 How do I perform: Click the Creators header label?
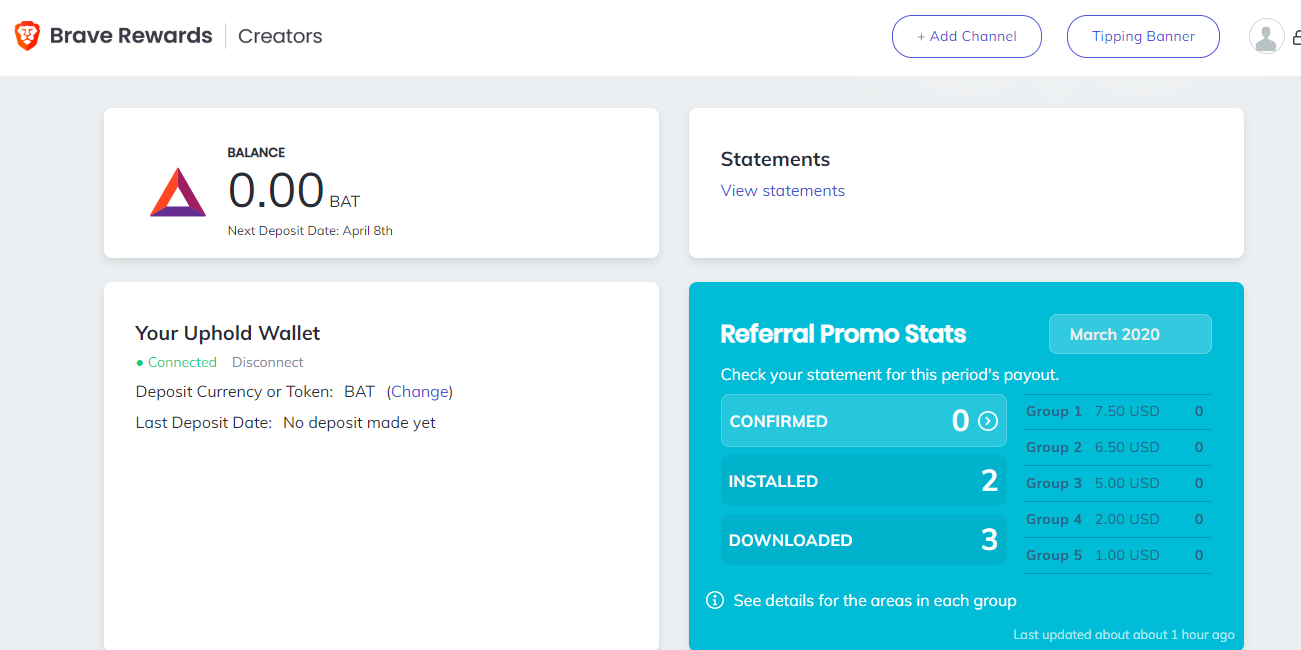[280, 37]
